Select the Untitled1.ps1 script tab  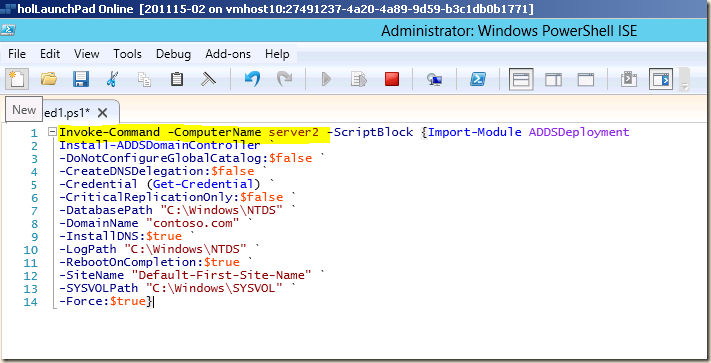pos(67,112)
